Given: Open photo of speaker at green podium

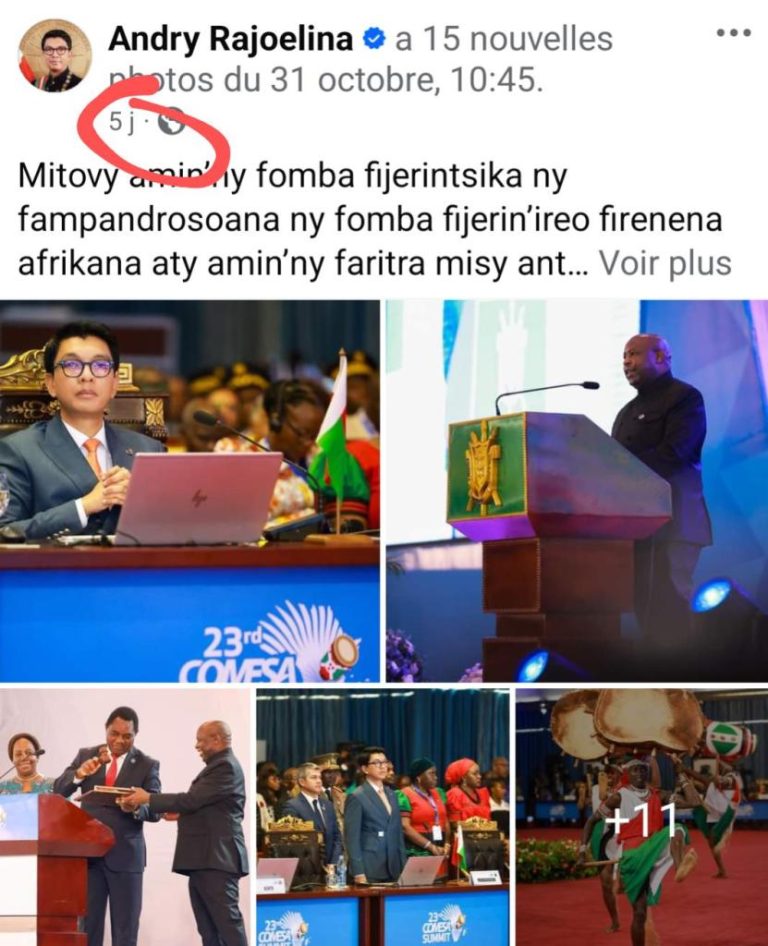Looking at the screenshot, I should pos(577,490).
